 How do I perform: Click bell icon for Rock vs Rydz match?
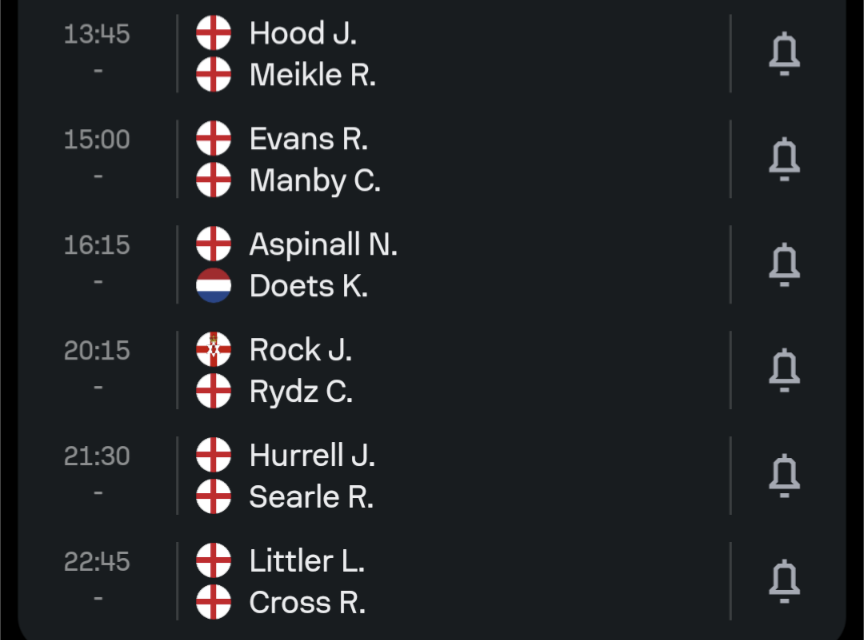click(x=784, y=370)
